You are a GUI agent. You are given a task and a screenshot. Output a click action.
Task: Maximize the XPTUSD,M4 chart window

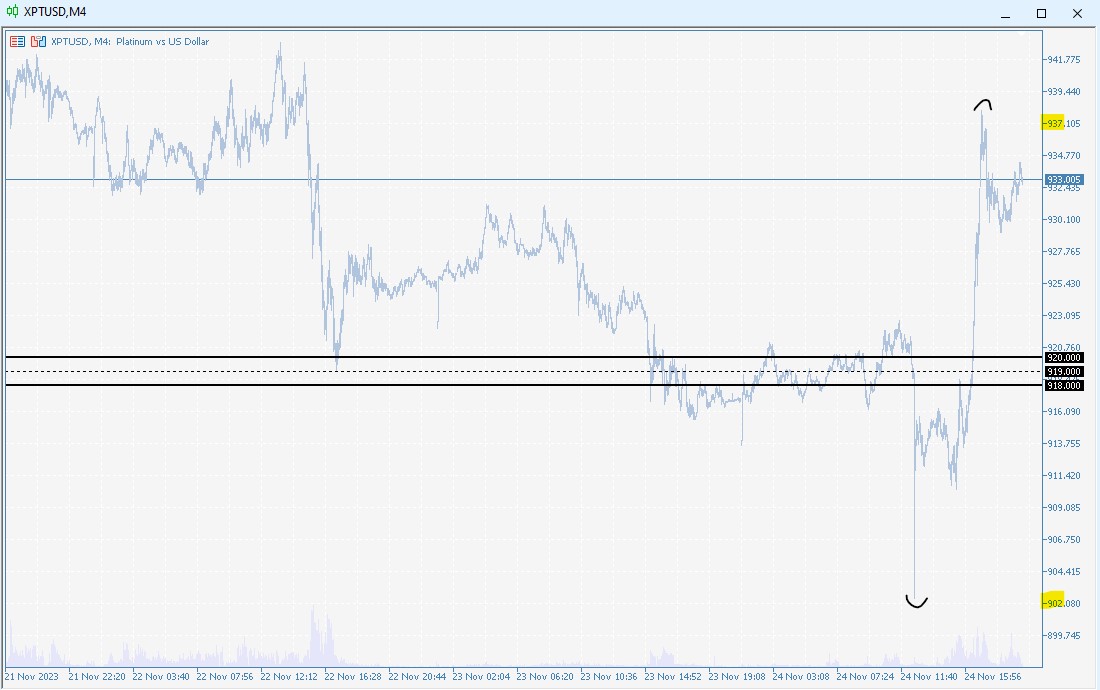coord(1041,13)
